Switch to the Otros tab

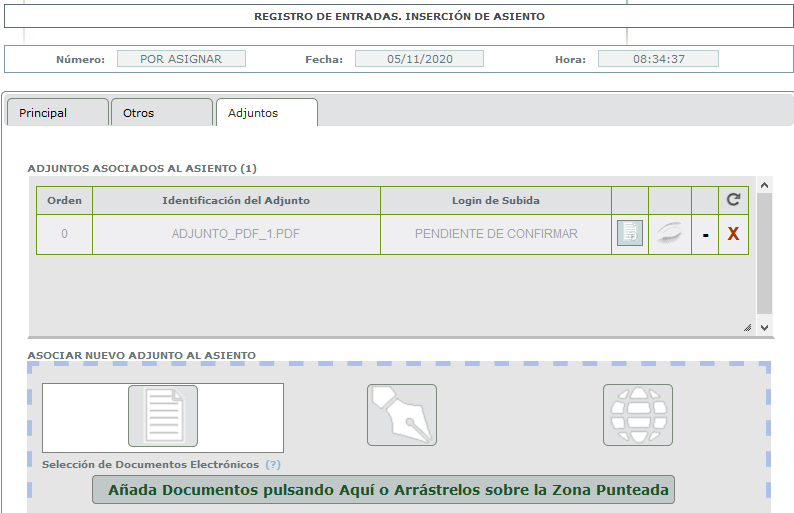pyautogui.click(x=162, y=112)
